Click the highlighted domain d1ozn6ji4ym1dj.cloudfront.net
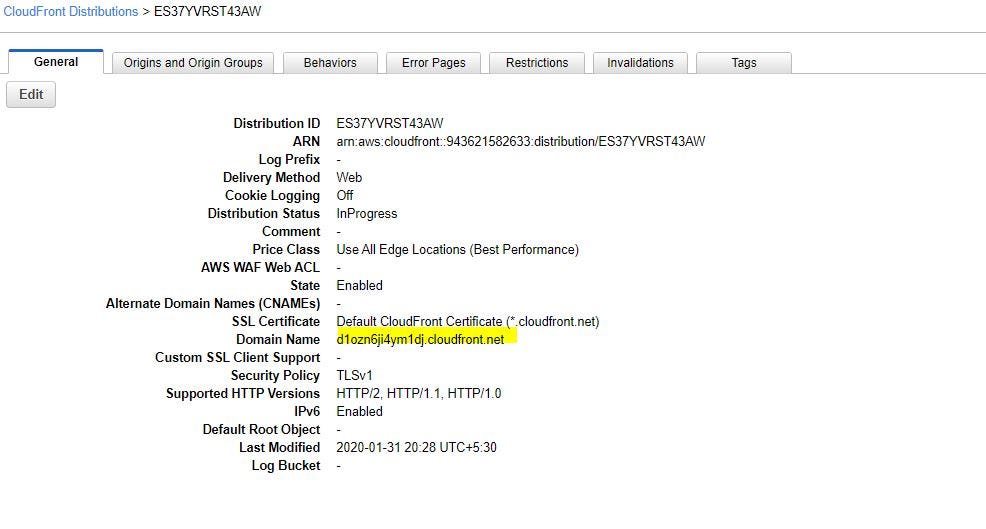This screenshot has width=986, height=529. pos(420,340)
